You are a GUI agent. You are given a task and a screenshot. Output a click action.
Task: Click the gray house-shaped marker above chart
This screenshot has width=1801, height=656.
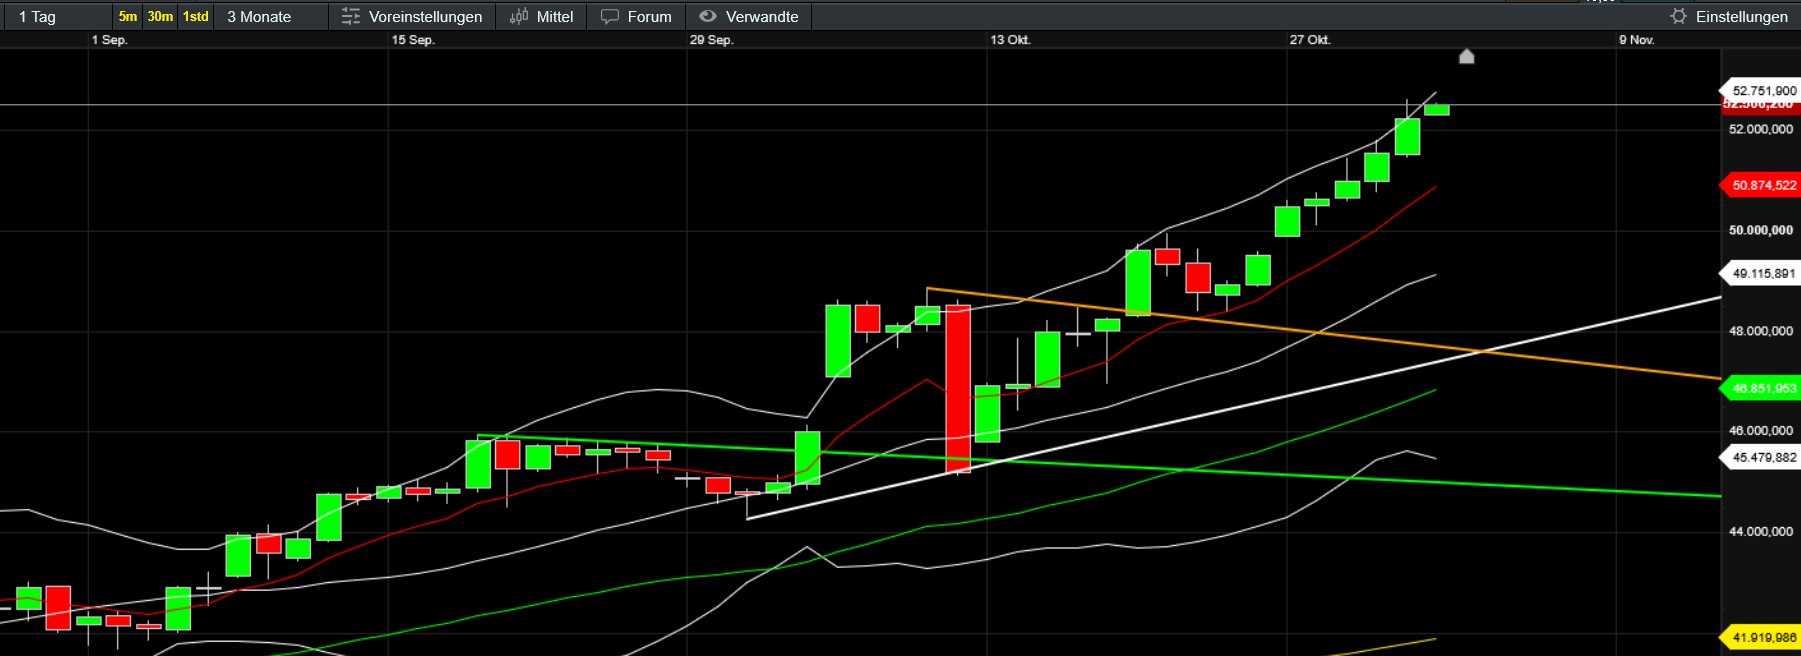click(1466, 57)
